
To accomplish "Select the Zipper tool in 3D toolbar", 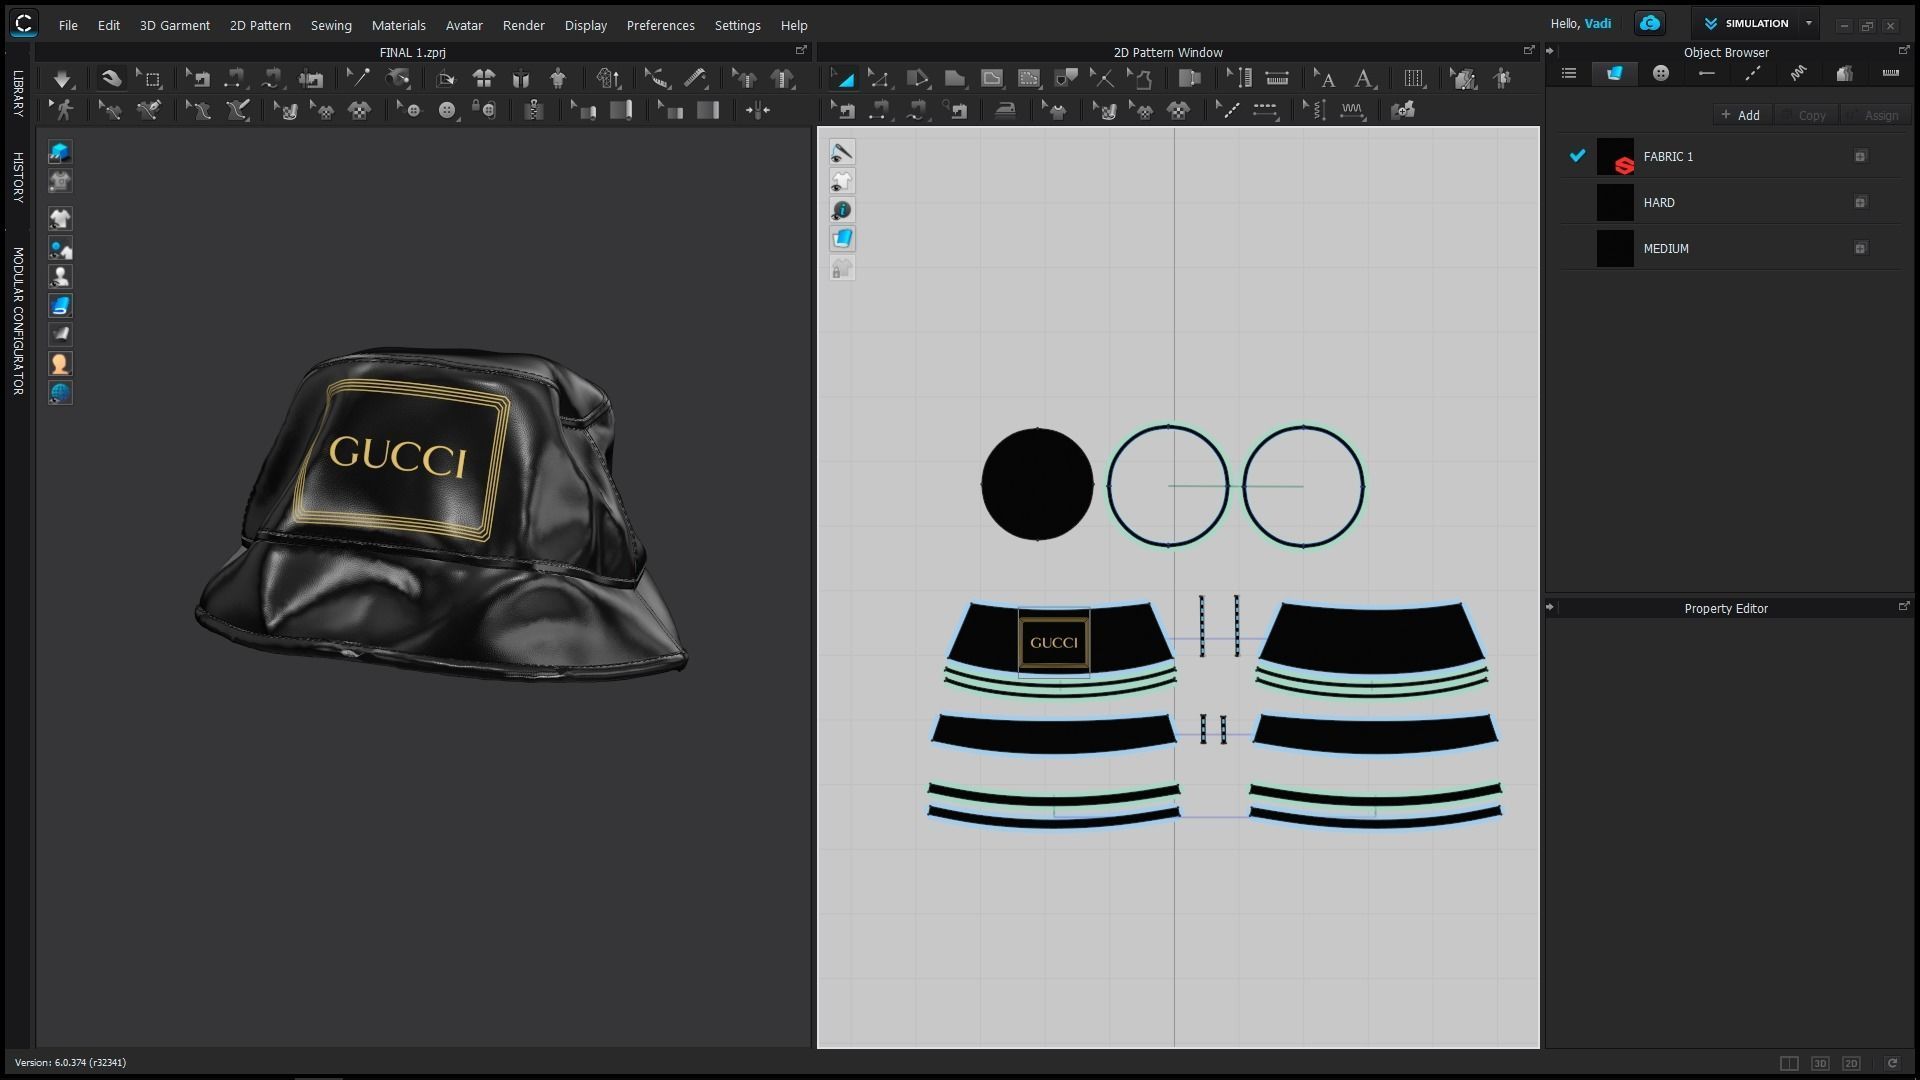I will click(x=534, y=110).
